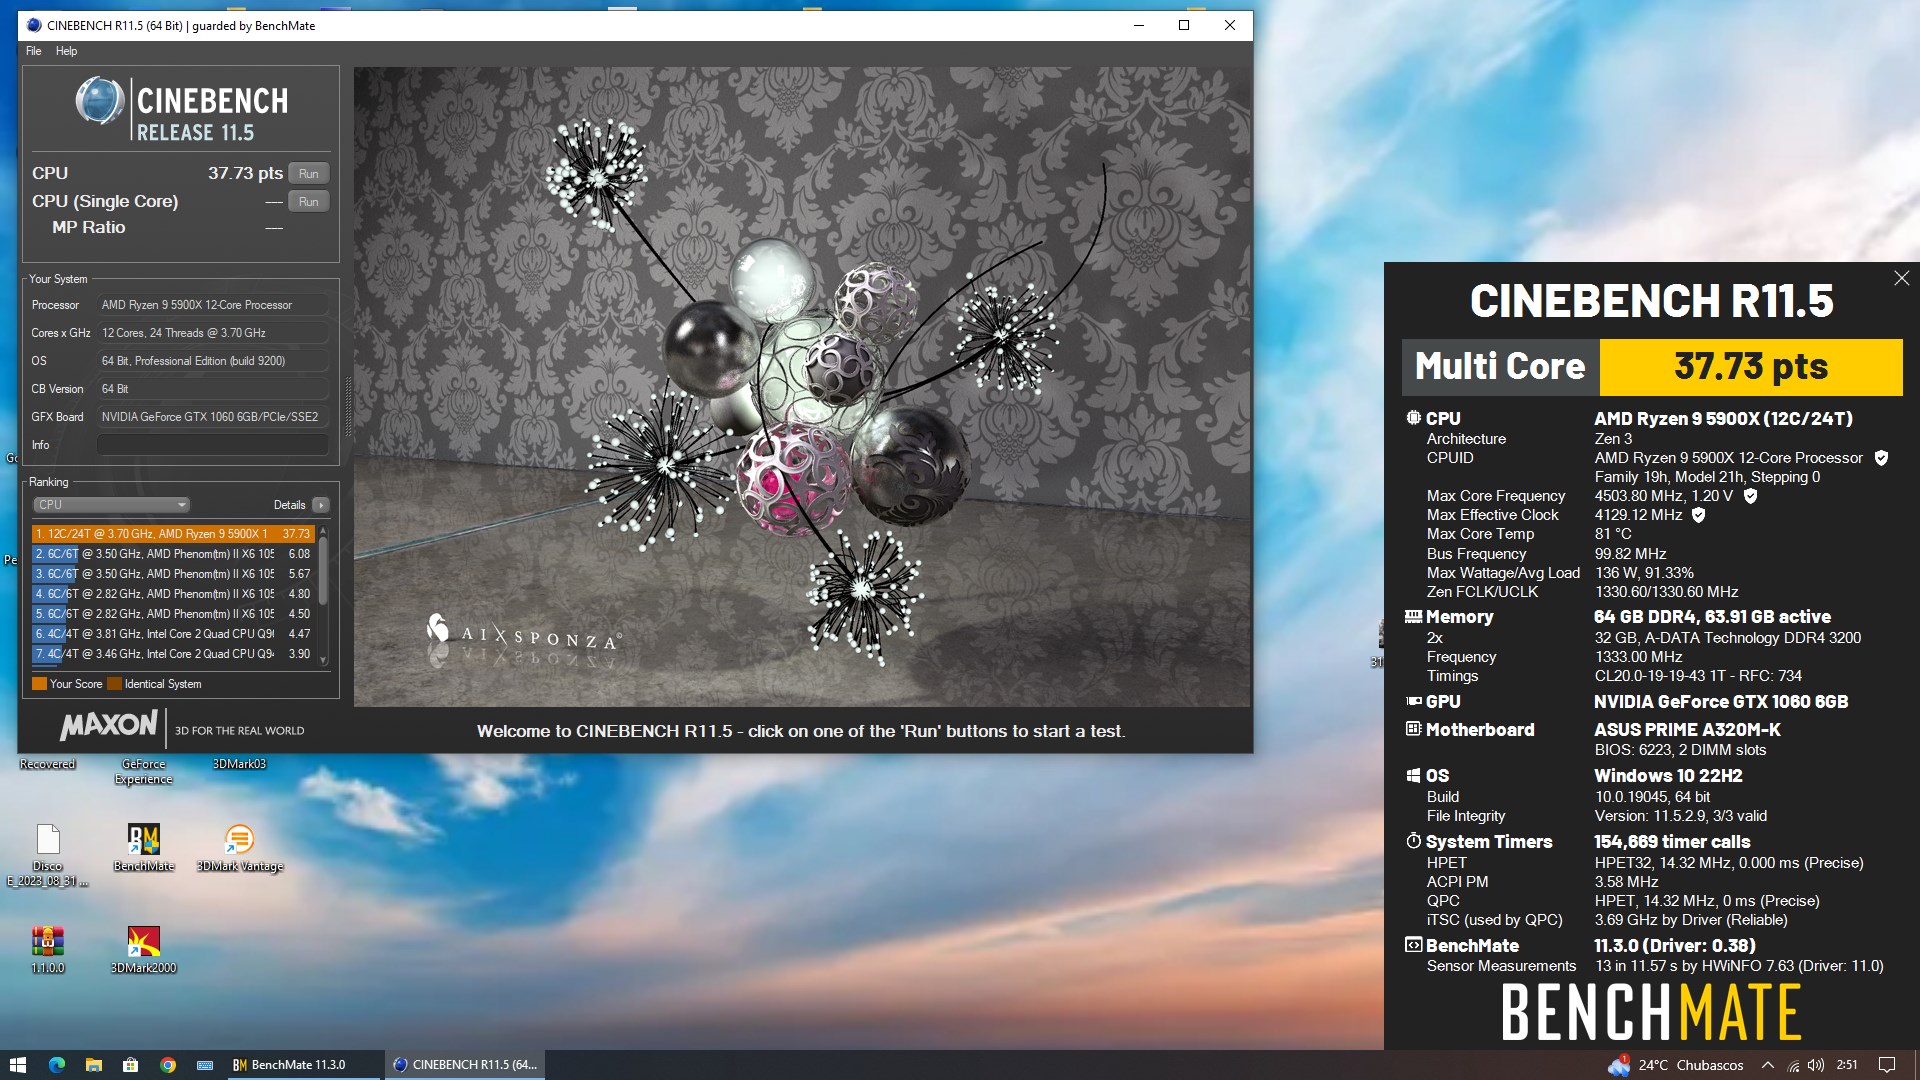This screenshot has height=1080, width=1920.
Task: Click the shield beside Max Effective Clock
Action: tap(1698, 515)
